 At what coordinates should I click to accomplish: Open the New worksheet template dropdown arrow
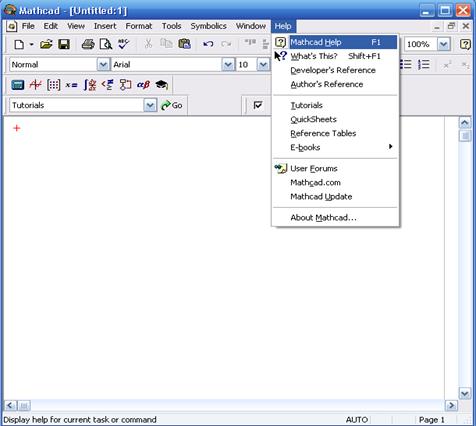[31, 44]
